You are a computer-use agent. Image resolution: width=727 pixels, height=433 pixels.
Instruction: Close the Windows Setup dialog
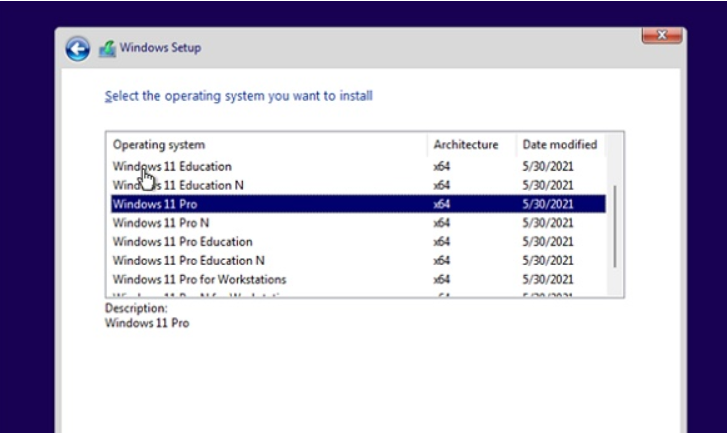661,36
